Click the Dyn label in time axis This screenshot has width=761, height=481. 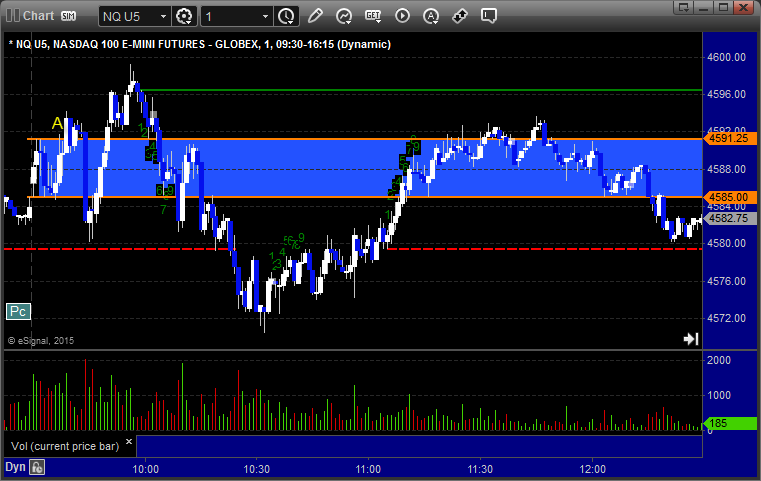coord(16,467)
